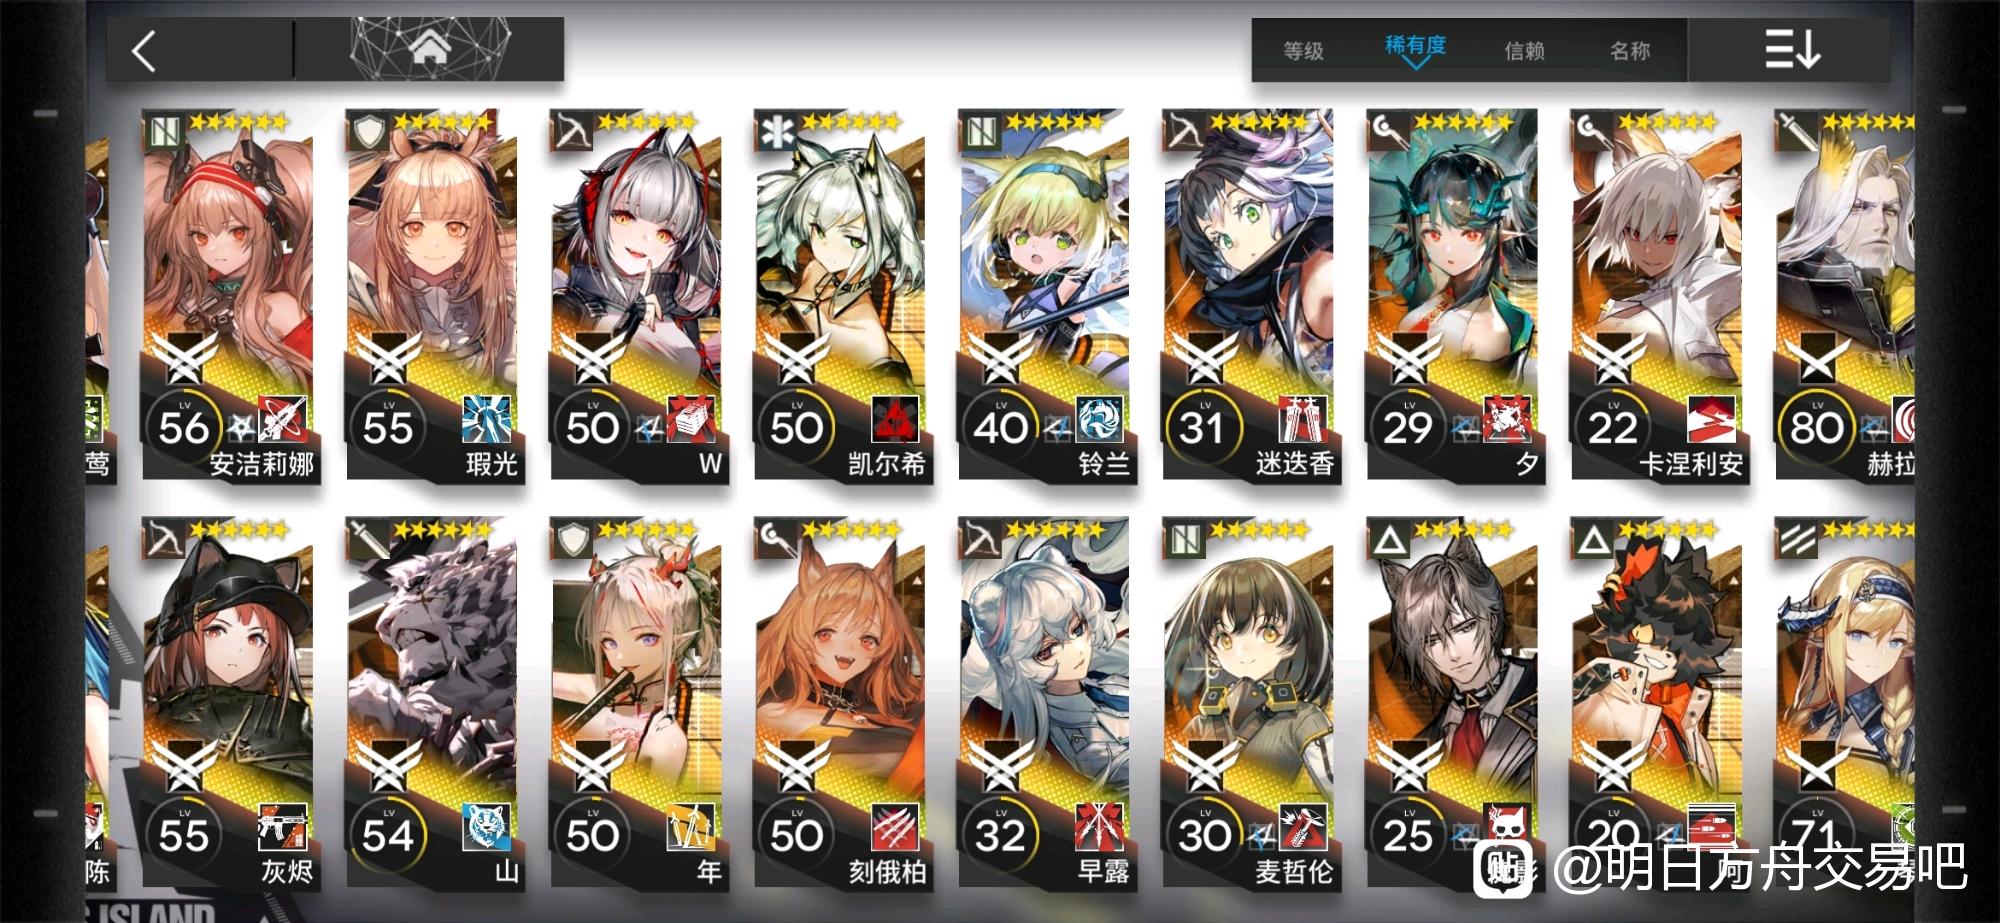Viewport: 2000px width, 923px height.
Task: Tap 瑕光's blue skill icon
Action: 487,420
